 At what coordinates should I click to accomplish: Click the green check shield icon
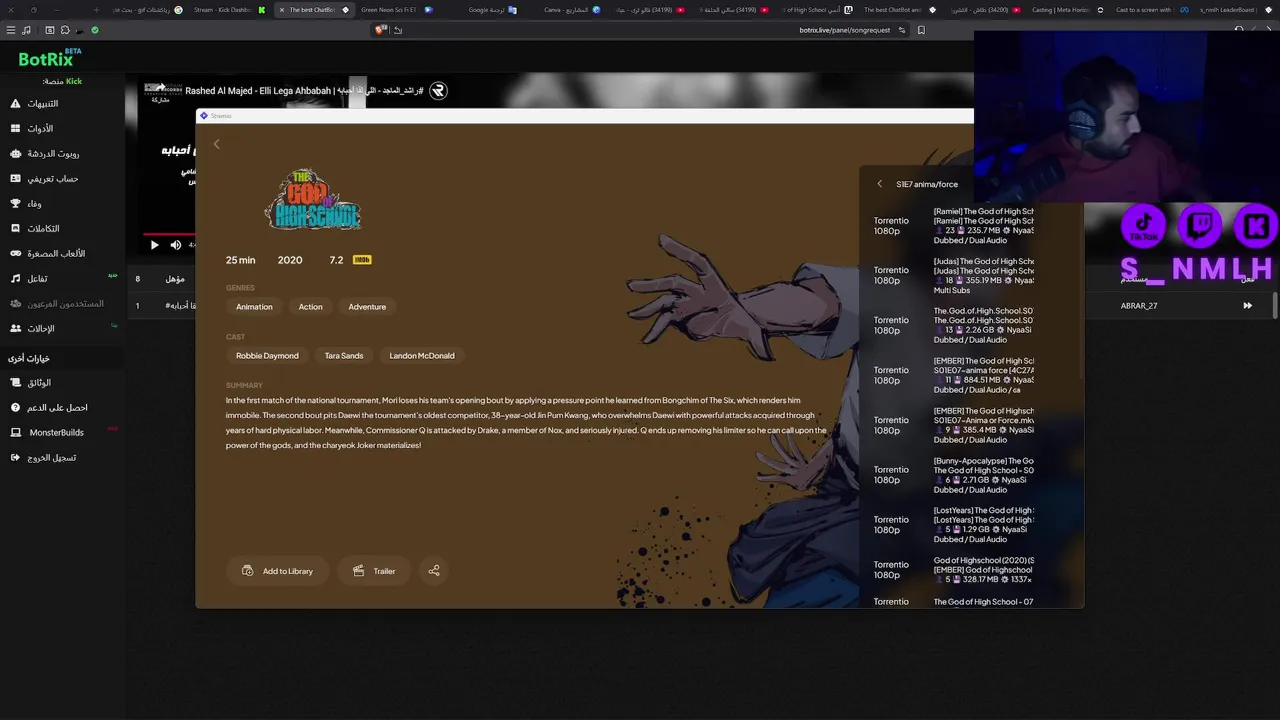(x=95, y=30)
